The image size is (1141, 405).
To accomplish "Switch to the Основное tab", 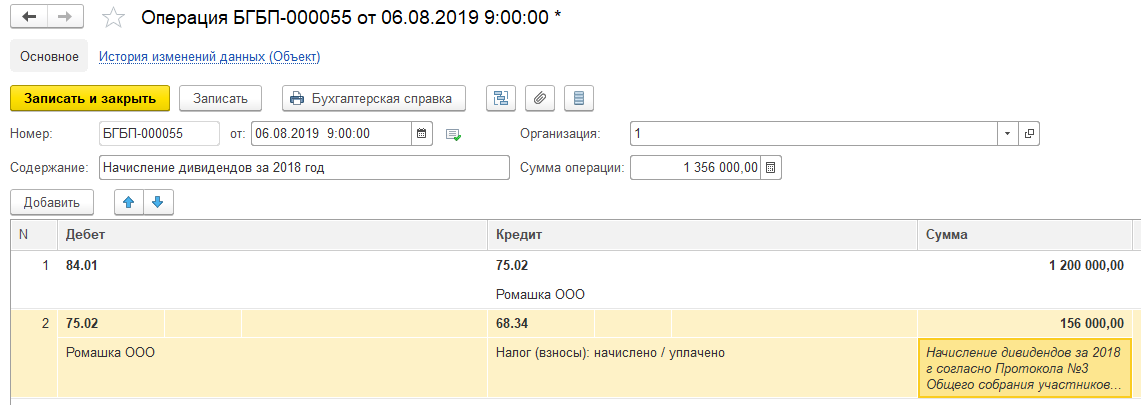I will click(49, 56).
